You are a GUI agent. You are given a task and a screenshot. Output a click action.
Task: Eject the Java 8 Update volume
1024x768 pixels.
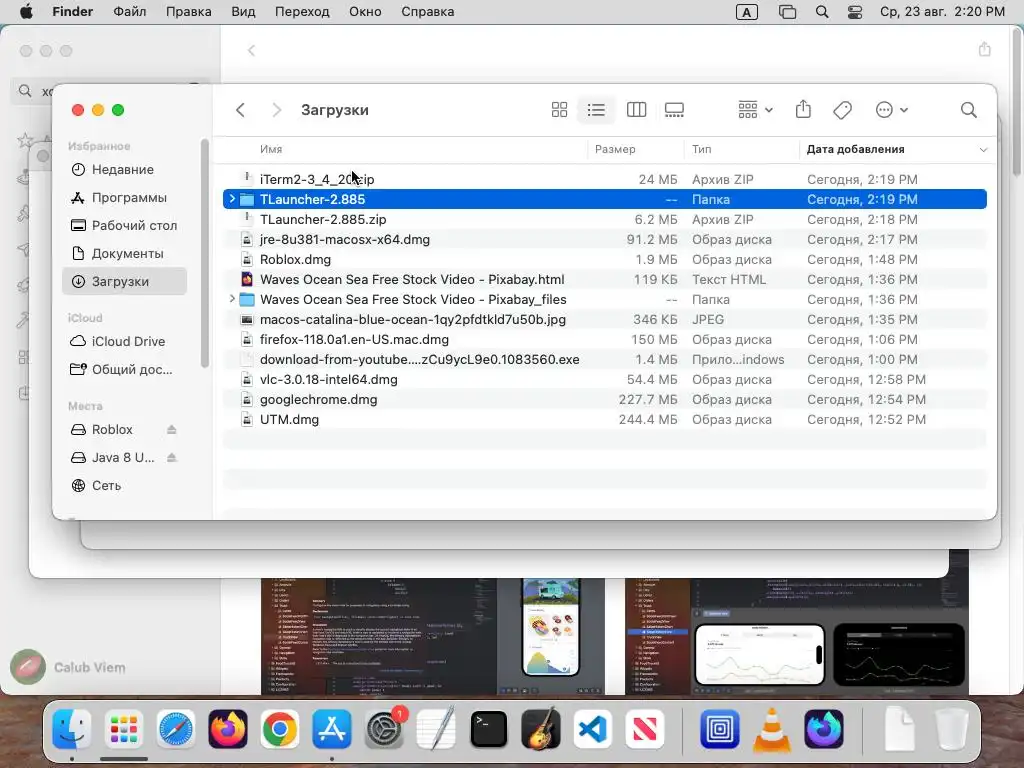(172, 458)
